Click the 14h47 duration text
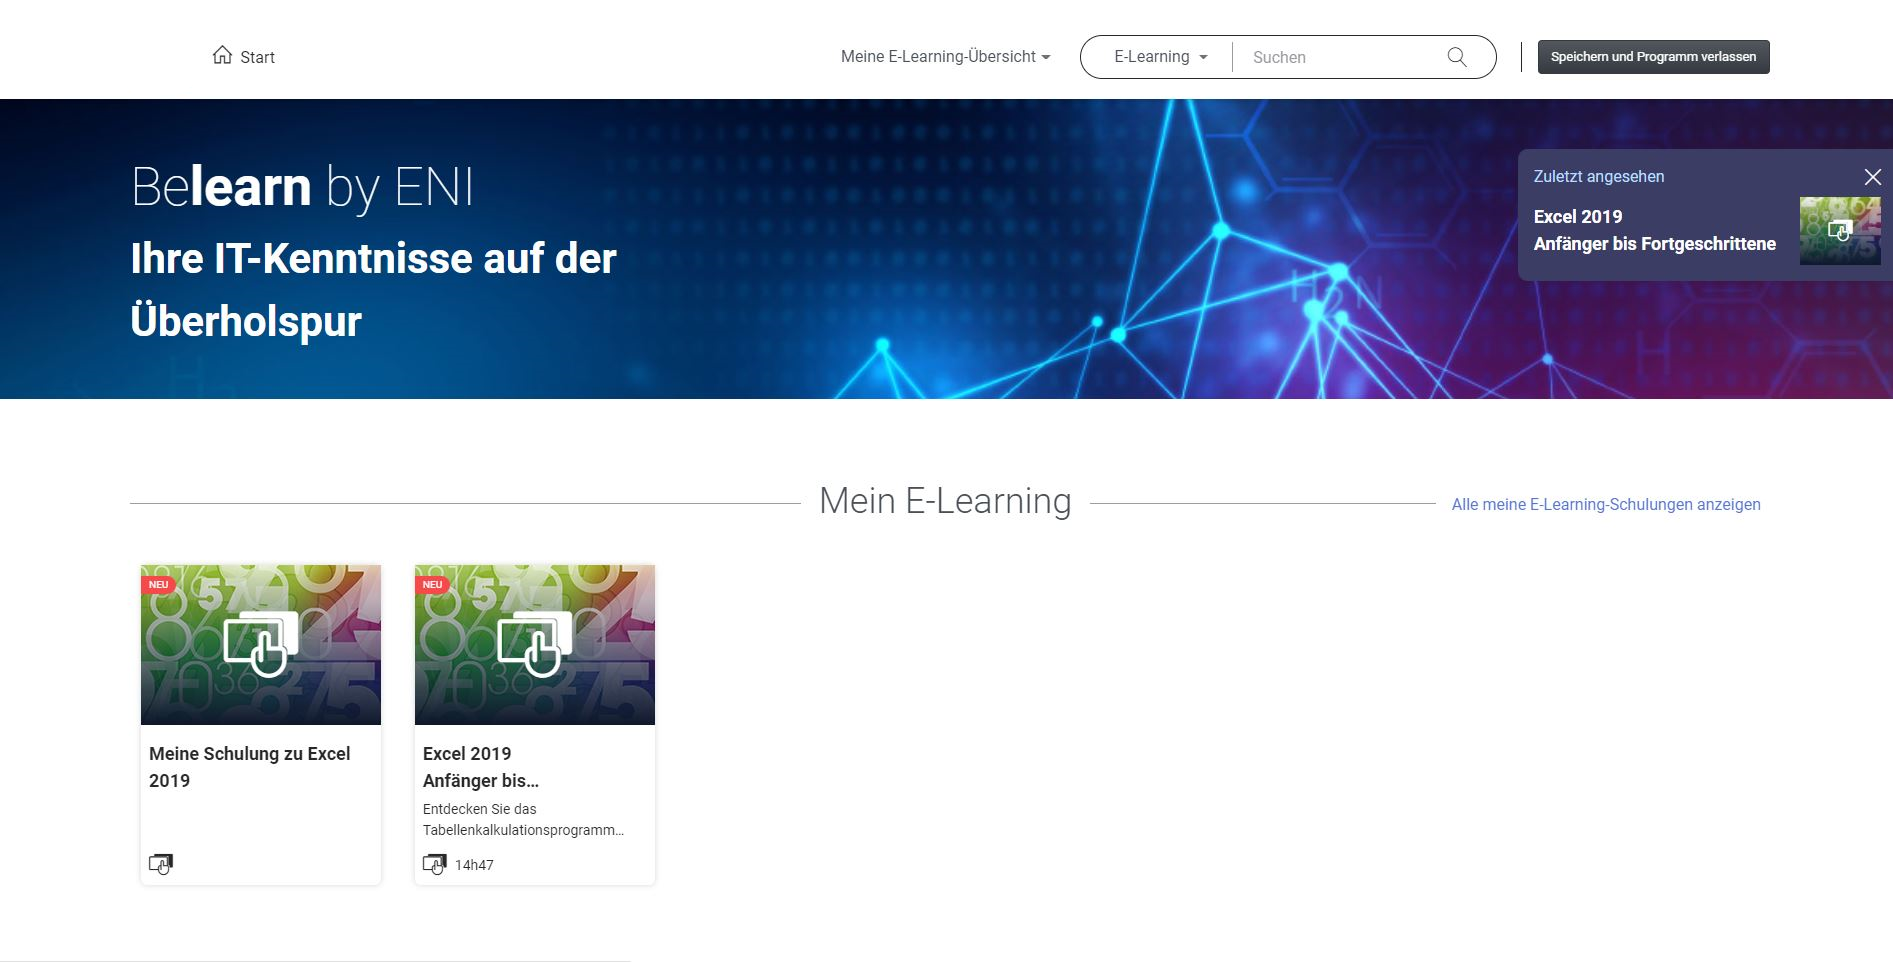 coord(474,865)
